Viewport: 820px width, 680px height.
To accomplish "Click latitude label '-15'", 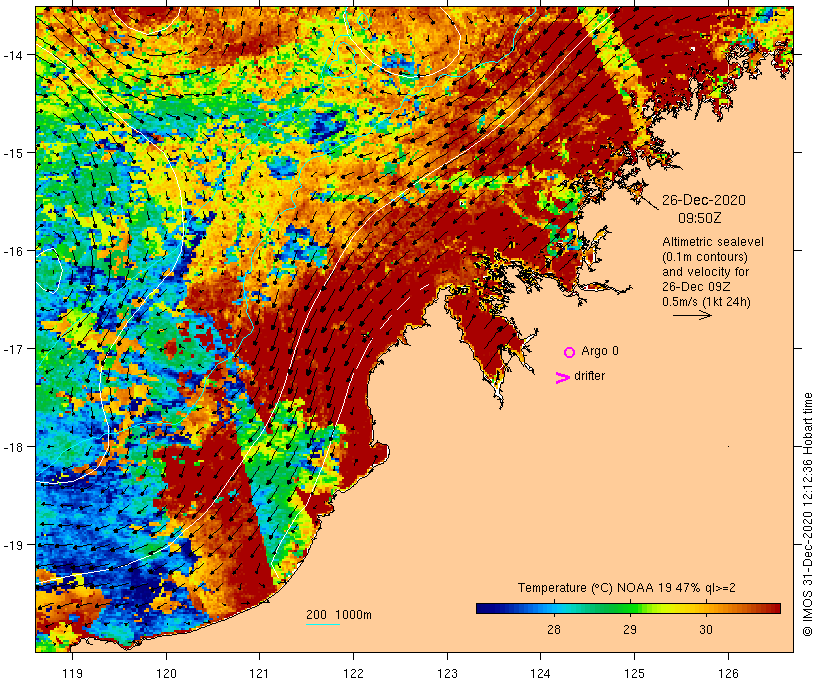I will [13, 153].
